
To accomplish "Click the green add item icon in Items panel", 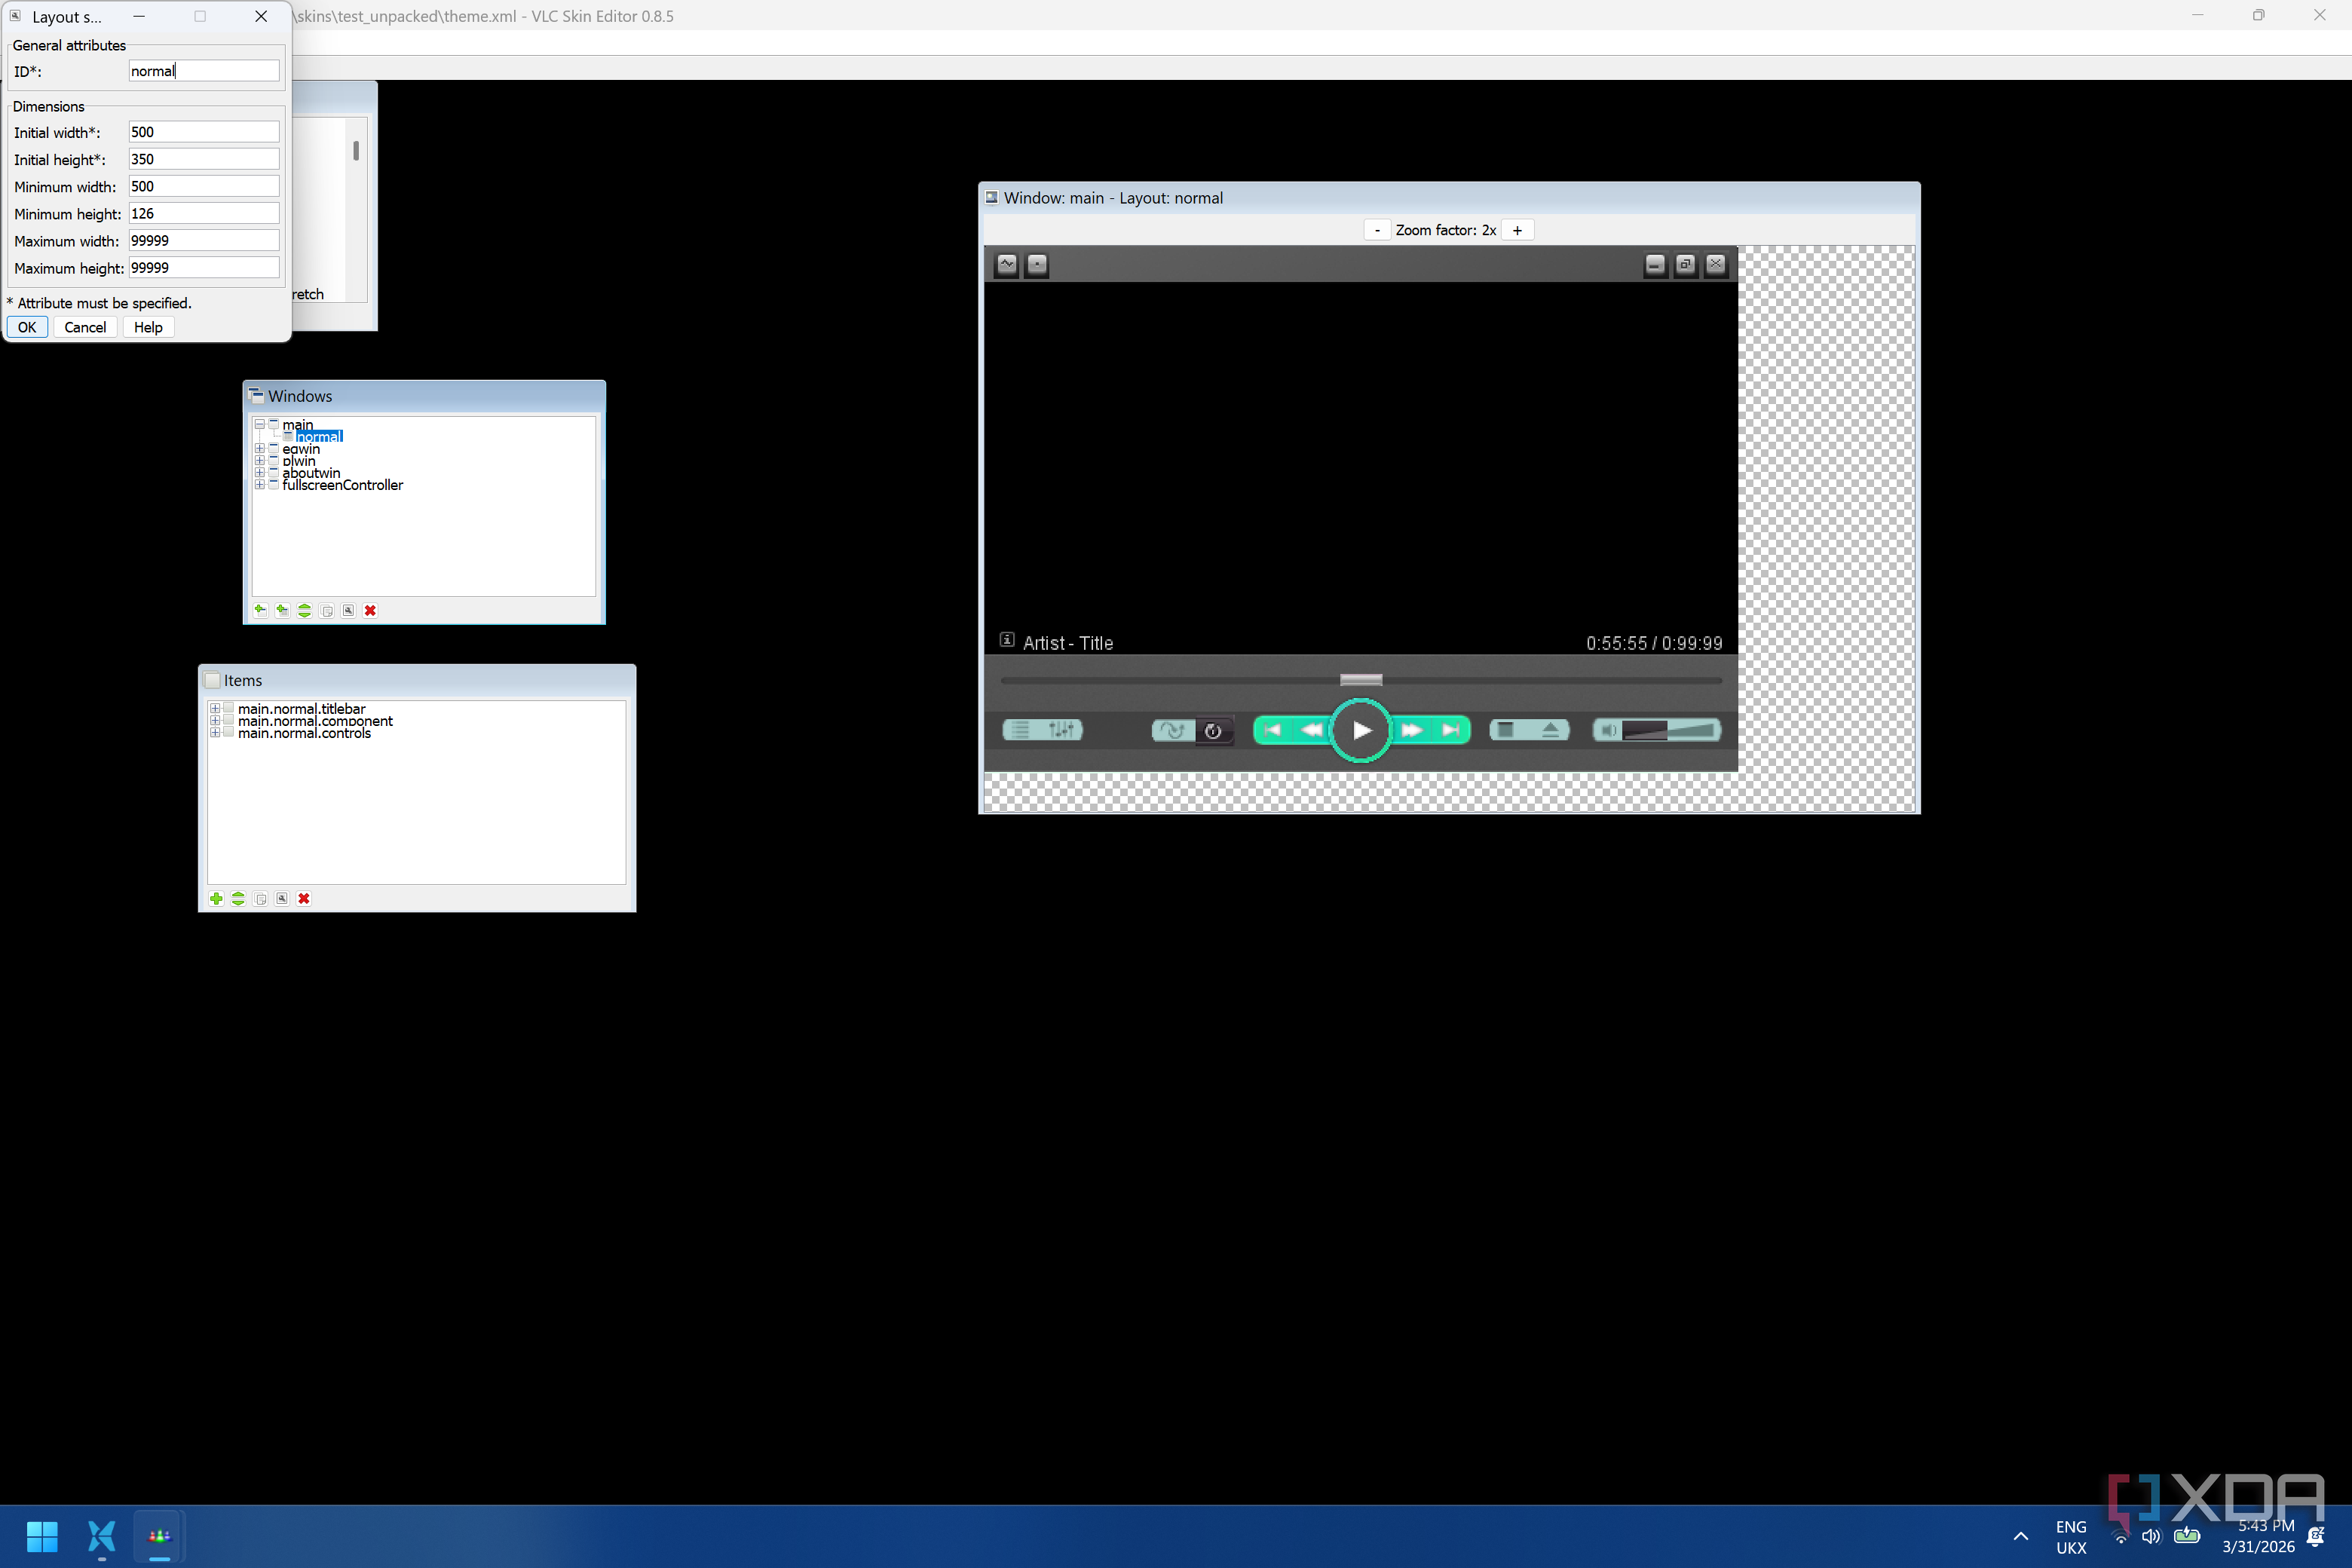I will pos(216,899).
